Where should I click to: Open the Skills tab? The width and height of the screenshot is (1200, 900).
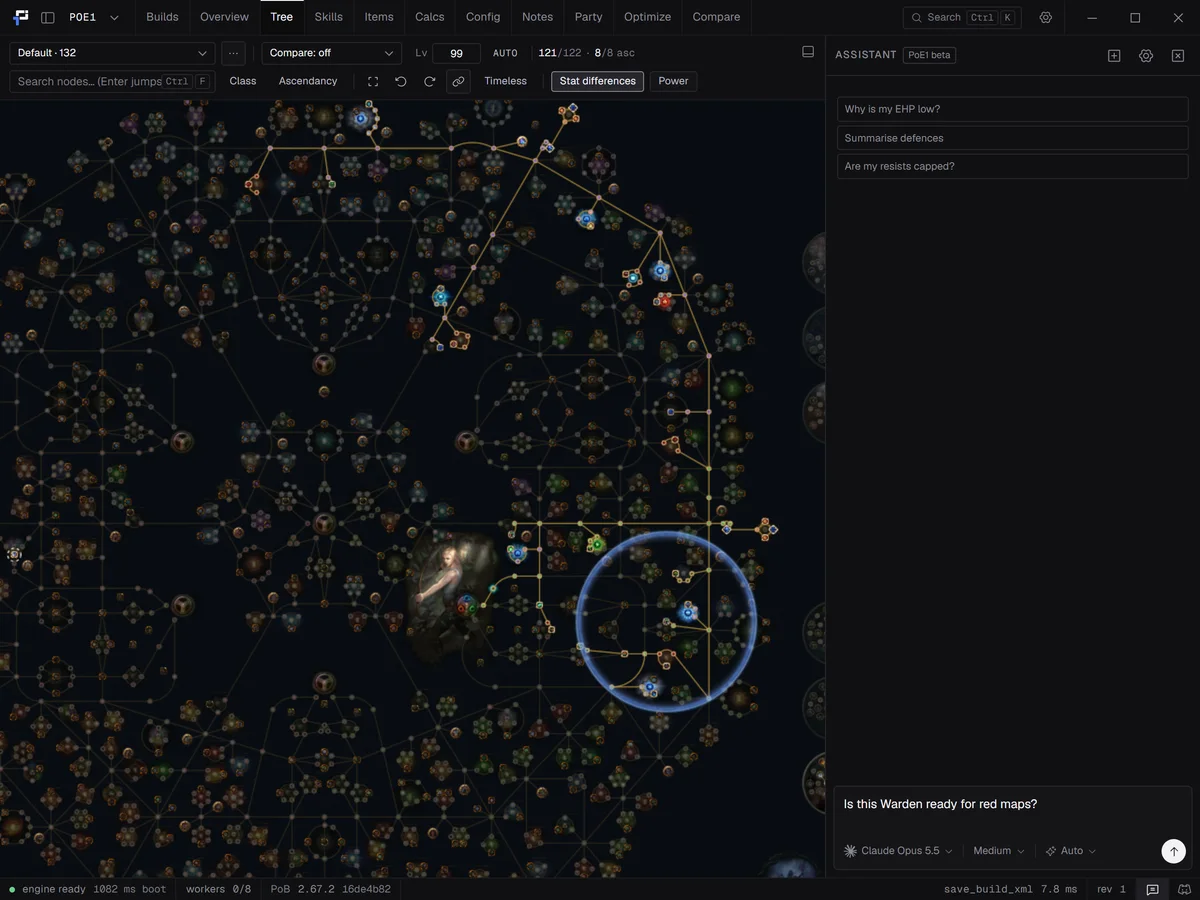[x=328, y=17]
